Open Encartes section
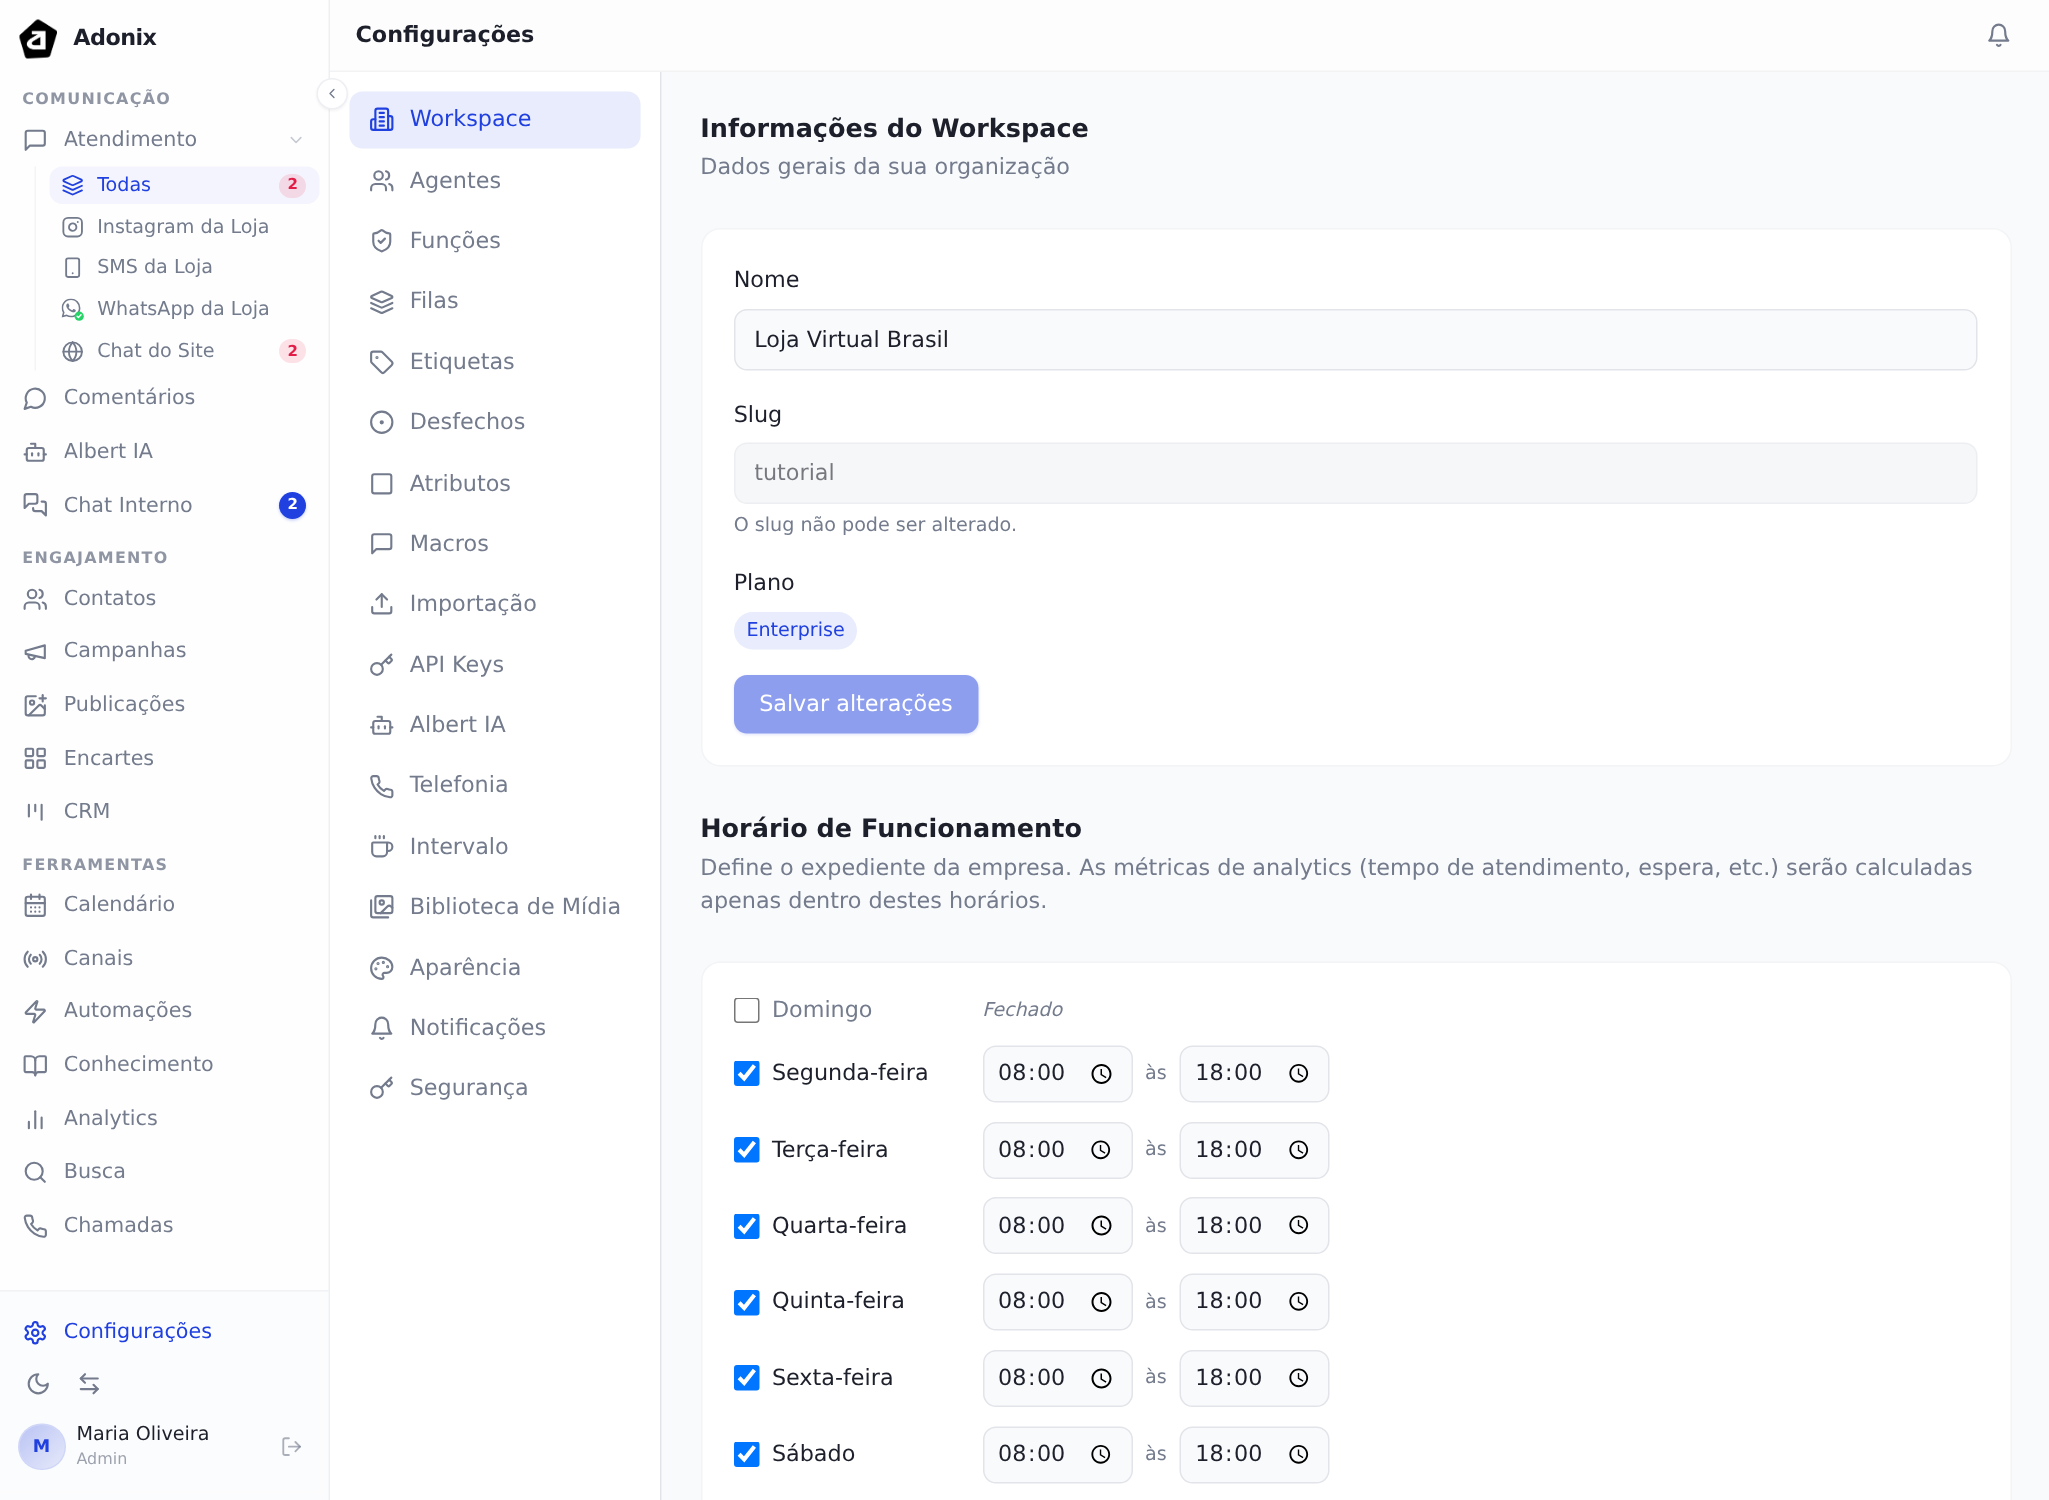 pos(164,759)
